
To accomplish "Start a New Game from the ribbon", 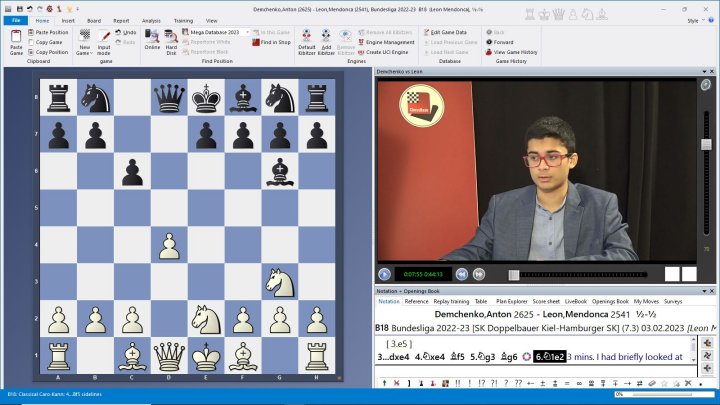I will coord(84,40).
